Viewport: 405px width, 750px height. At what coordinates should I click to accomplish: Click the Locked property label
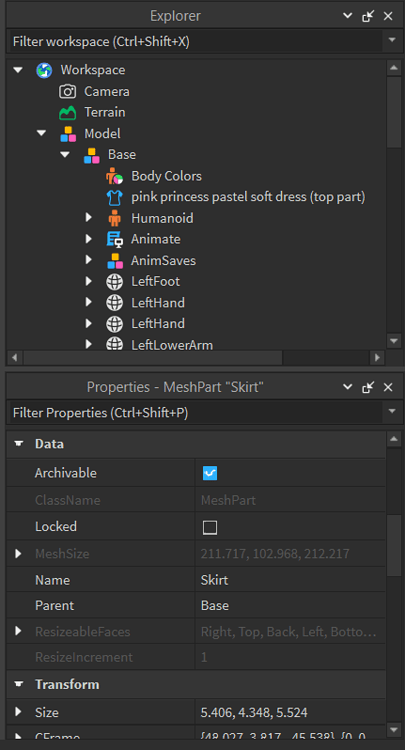(55, 527)
